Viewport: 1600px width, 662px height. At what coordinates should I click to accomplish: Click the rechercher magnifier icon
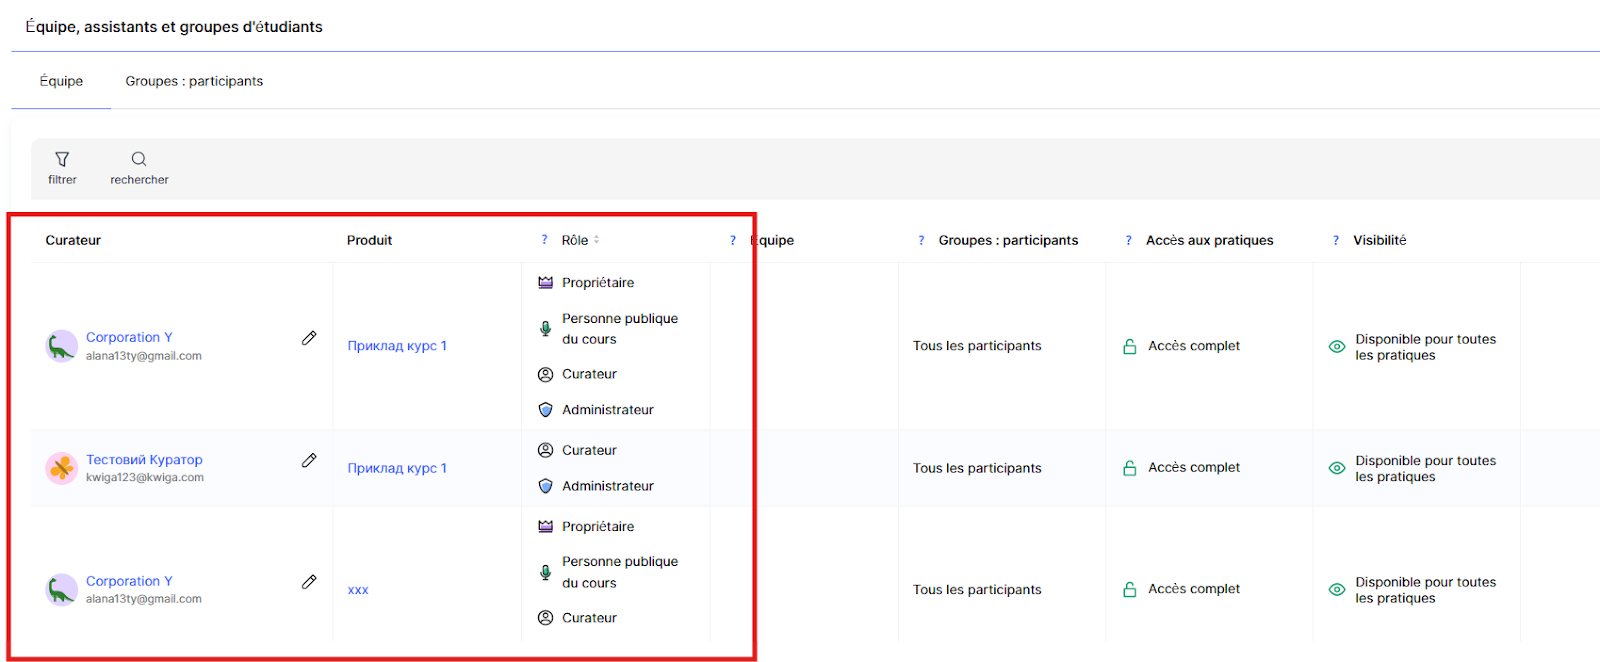[139, 160]
